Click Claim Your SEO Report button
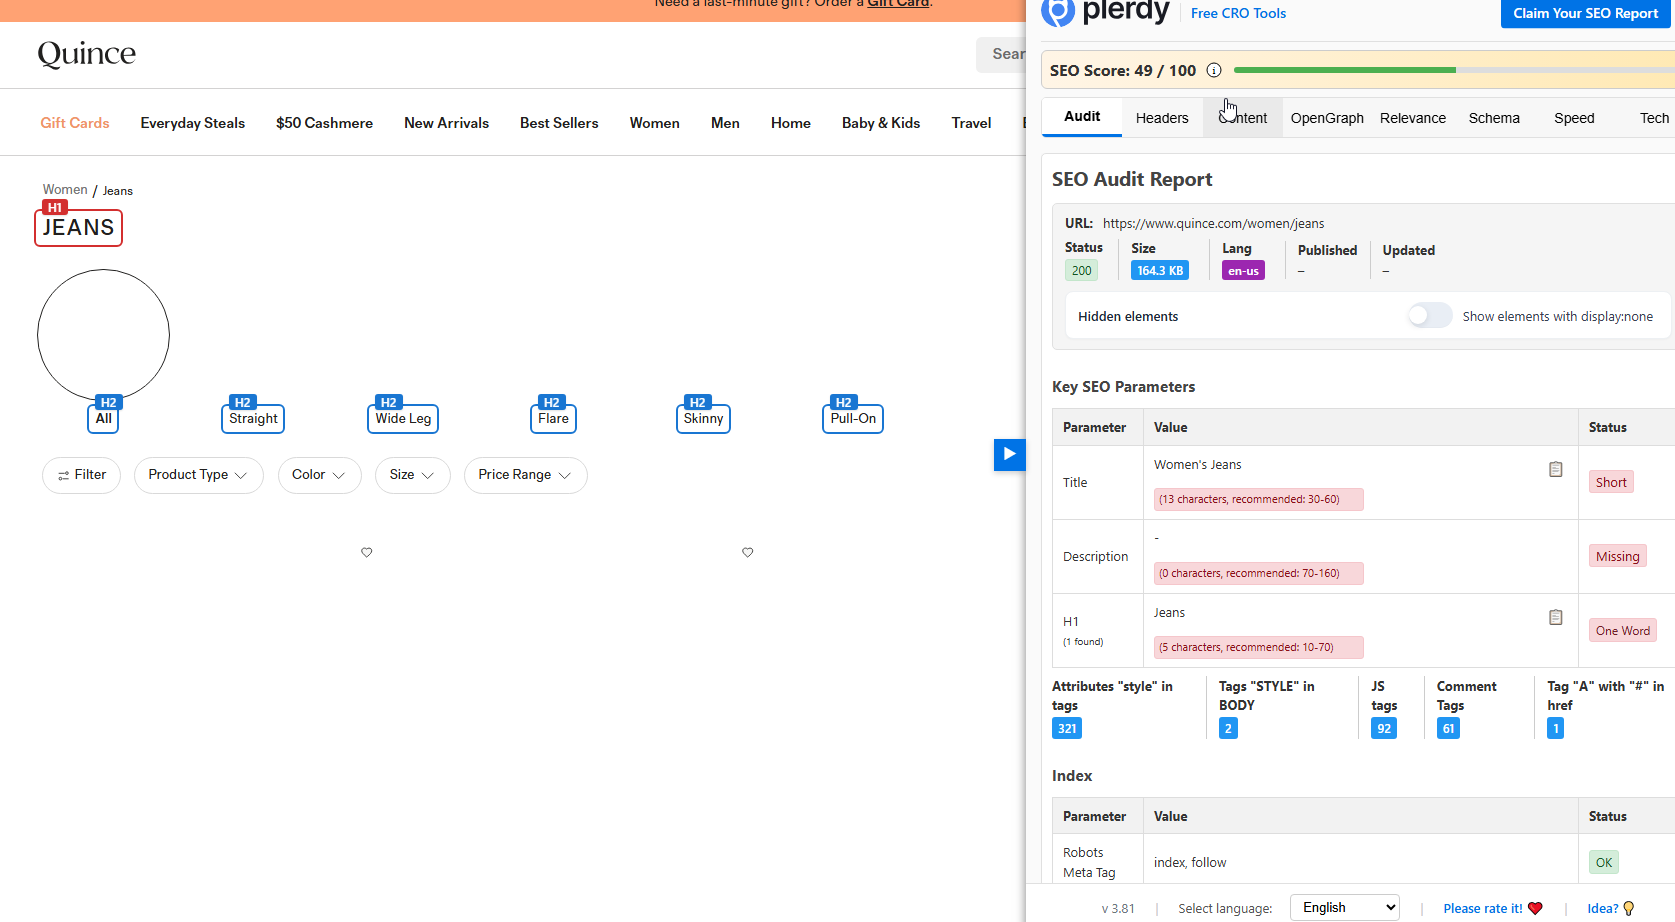 (1586, 13)
